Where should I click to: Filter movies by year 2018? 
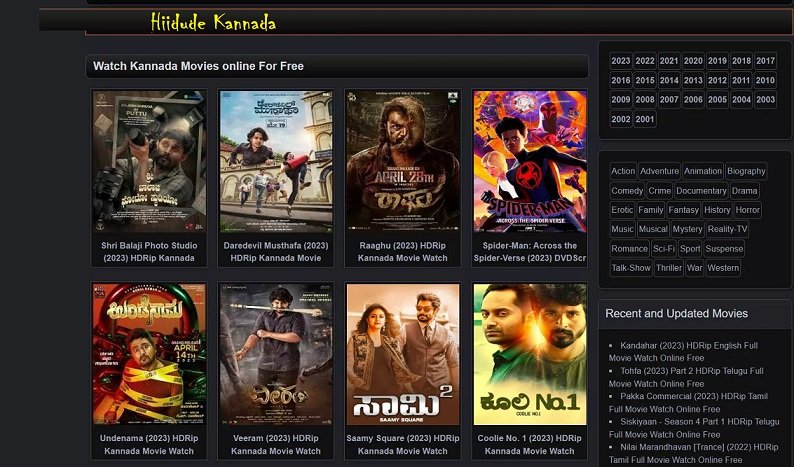741,61
